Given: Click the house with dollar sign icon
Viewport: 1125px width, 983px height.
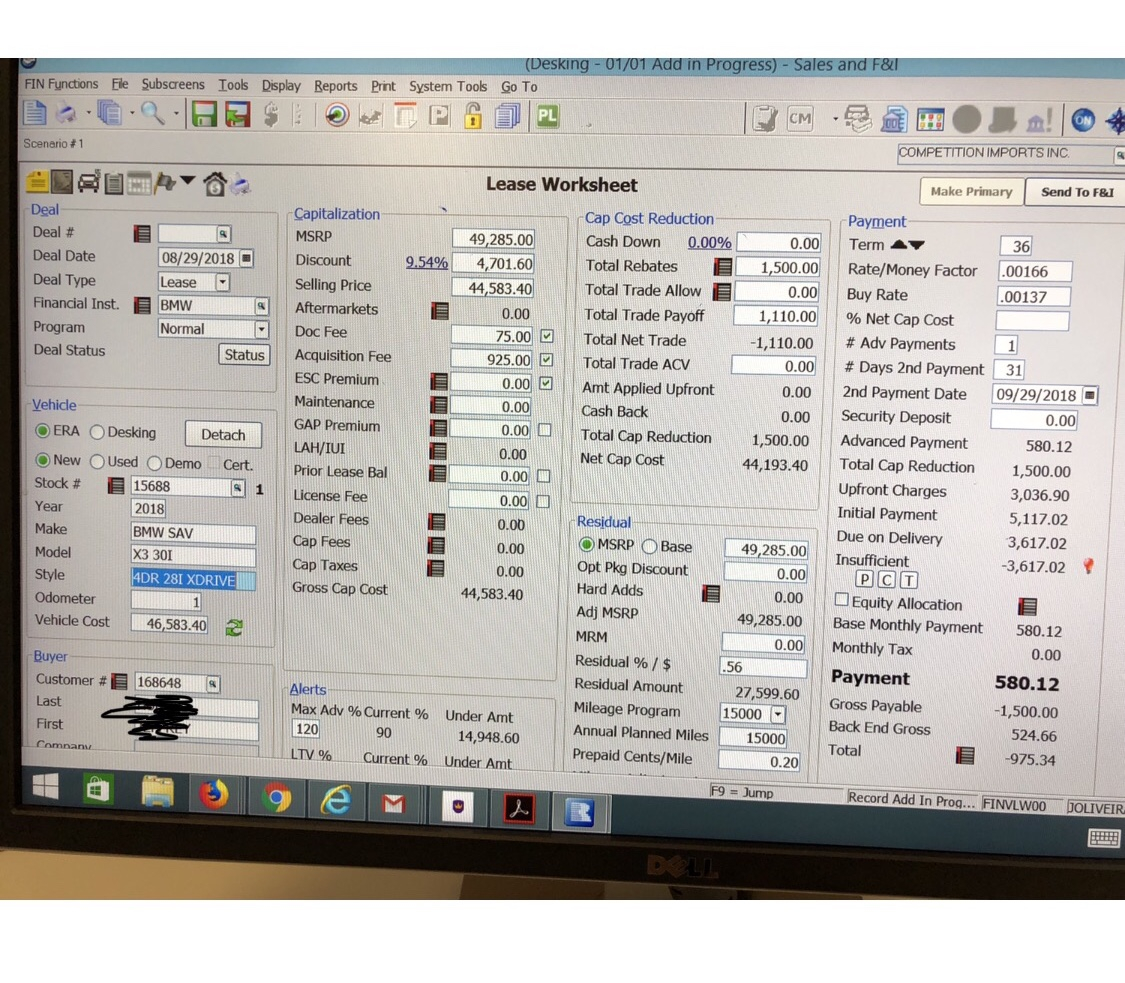Looking at the screenshot, I should click(x=214, y=184).
